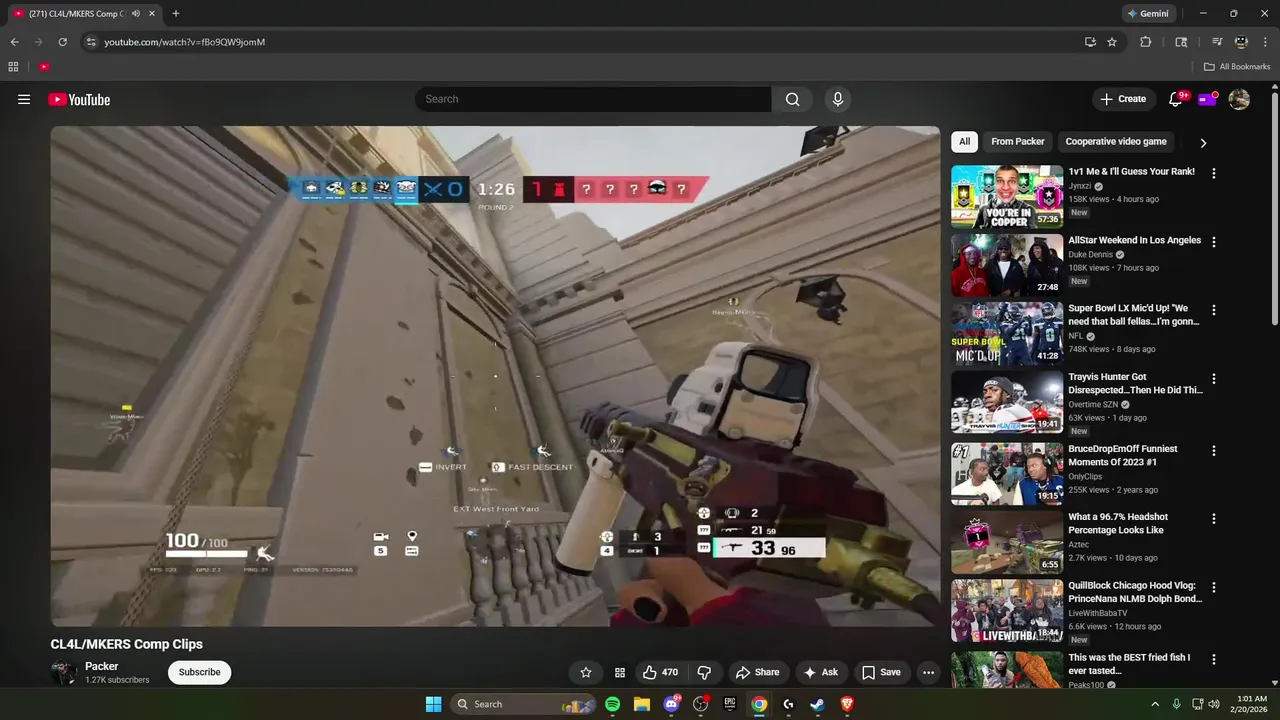The height and width of the screenshot is (720, 1280).
Task: Open the Super Bowl Mic'd Up thumbnail
Action: 1007,334
